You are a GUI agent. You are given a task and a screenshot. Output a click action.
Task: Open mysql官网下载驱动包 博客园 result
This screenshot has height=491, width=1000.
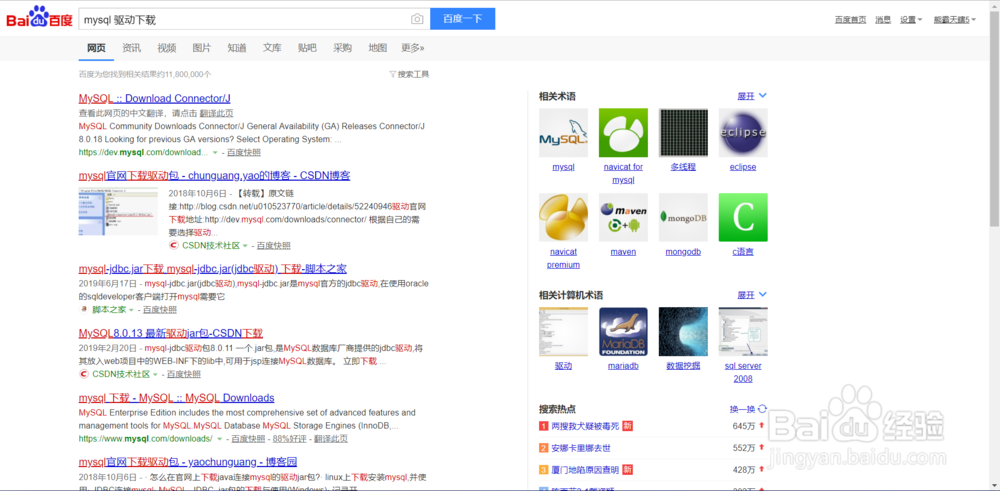coord(188,462)
